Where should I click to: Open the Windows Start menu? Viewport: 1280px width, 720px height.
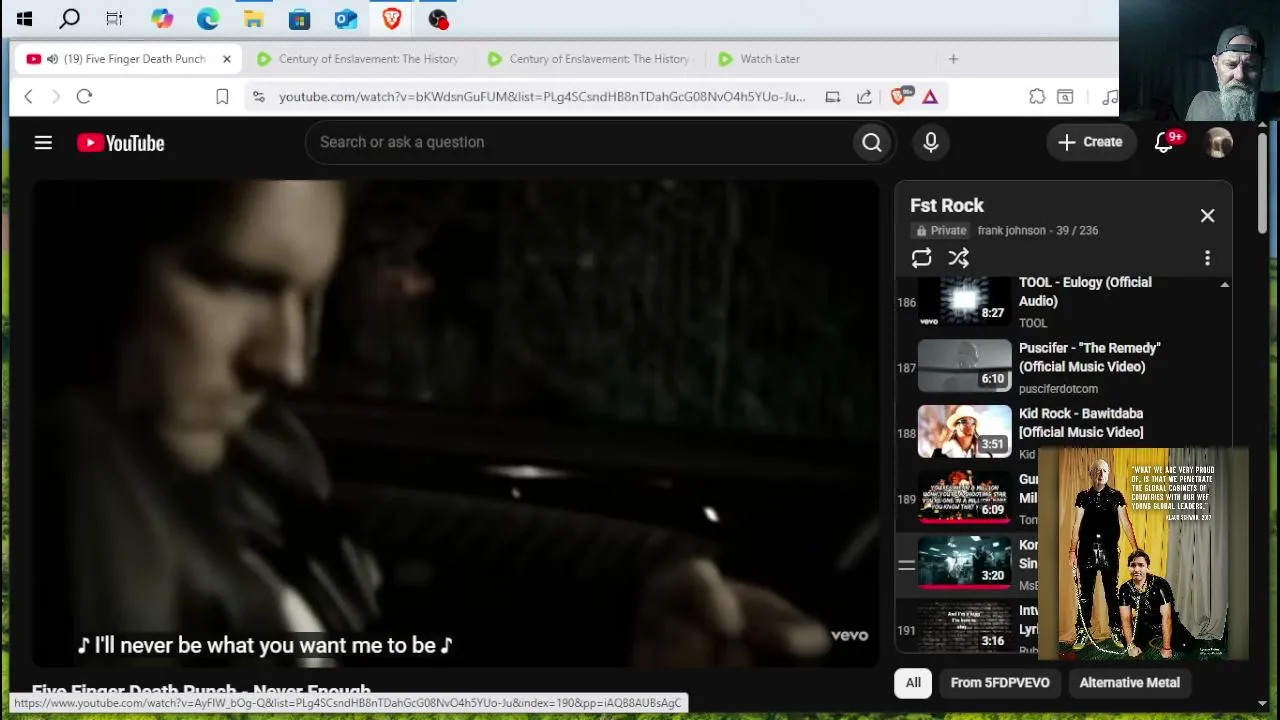tap(24, 18)
